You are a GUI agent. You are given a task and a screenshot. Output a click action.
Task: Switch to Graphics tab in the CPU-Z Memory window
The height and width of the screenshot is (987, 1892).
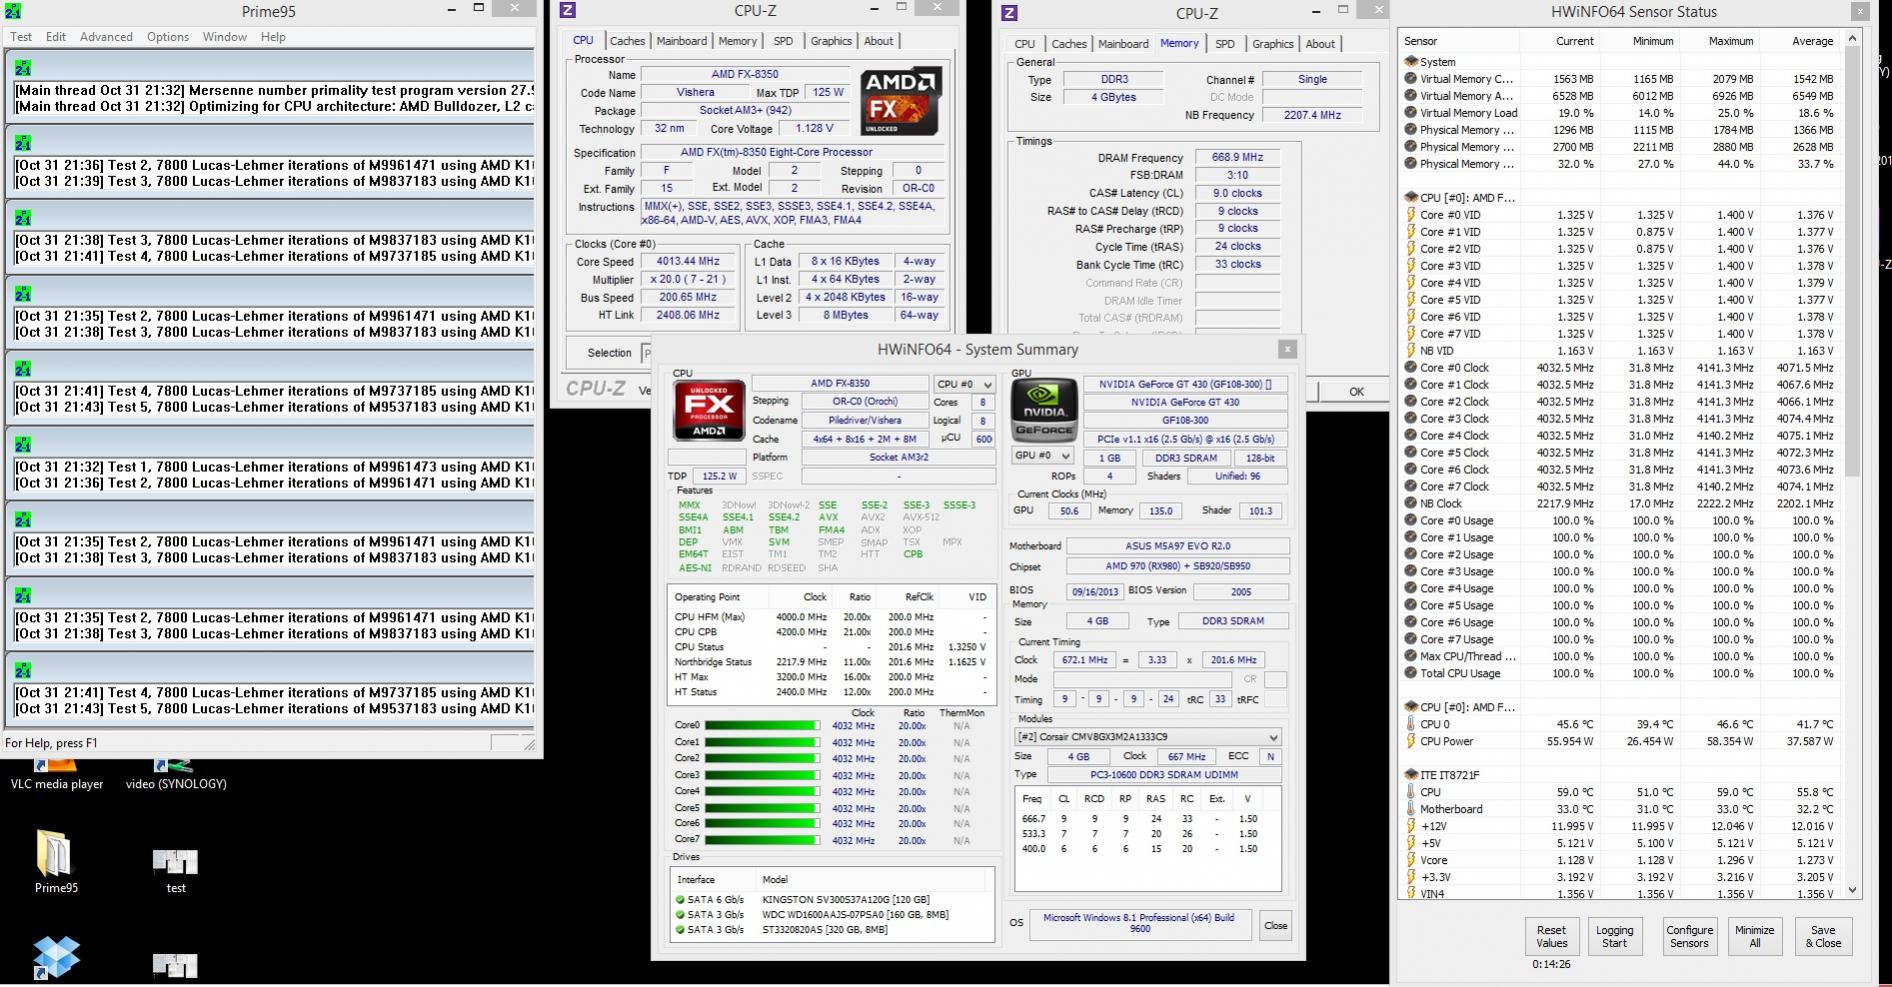tap(1273, 44)
